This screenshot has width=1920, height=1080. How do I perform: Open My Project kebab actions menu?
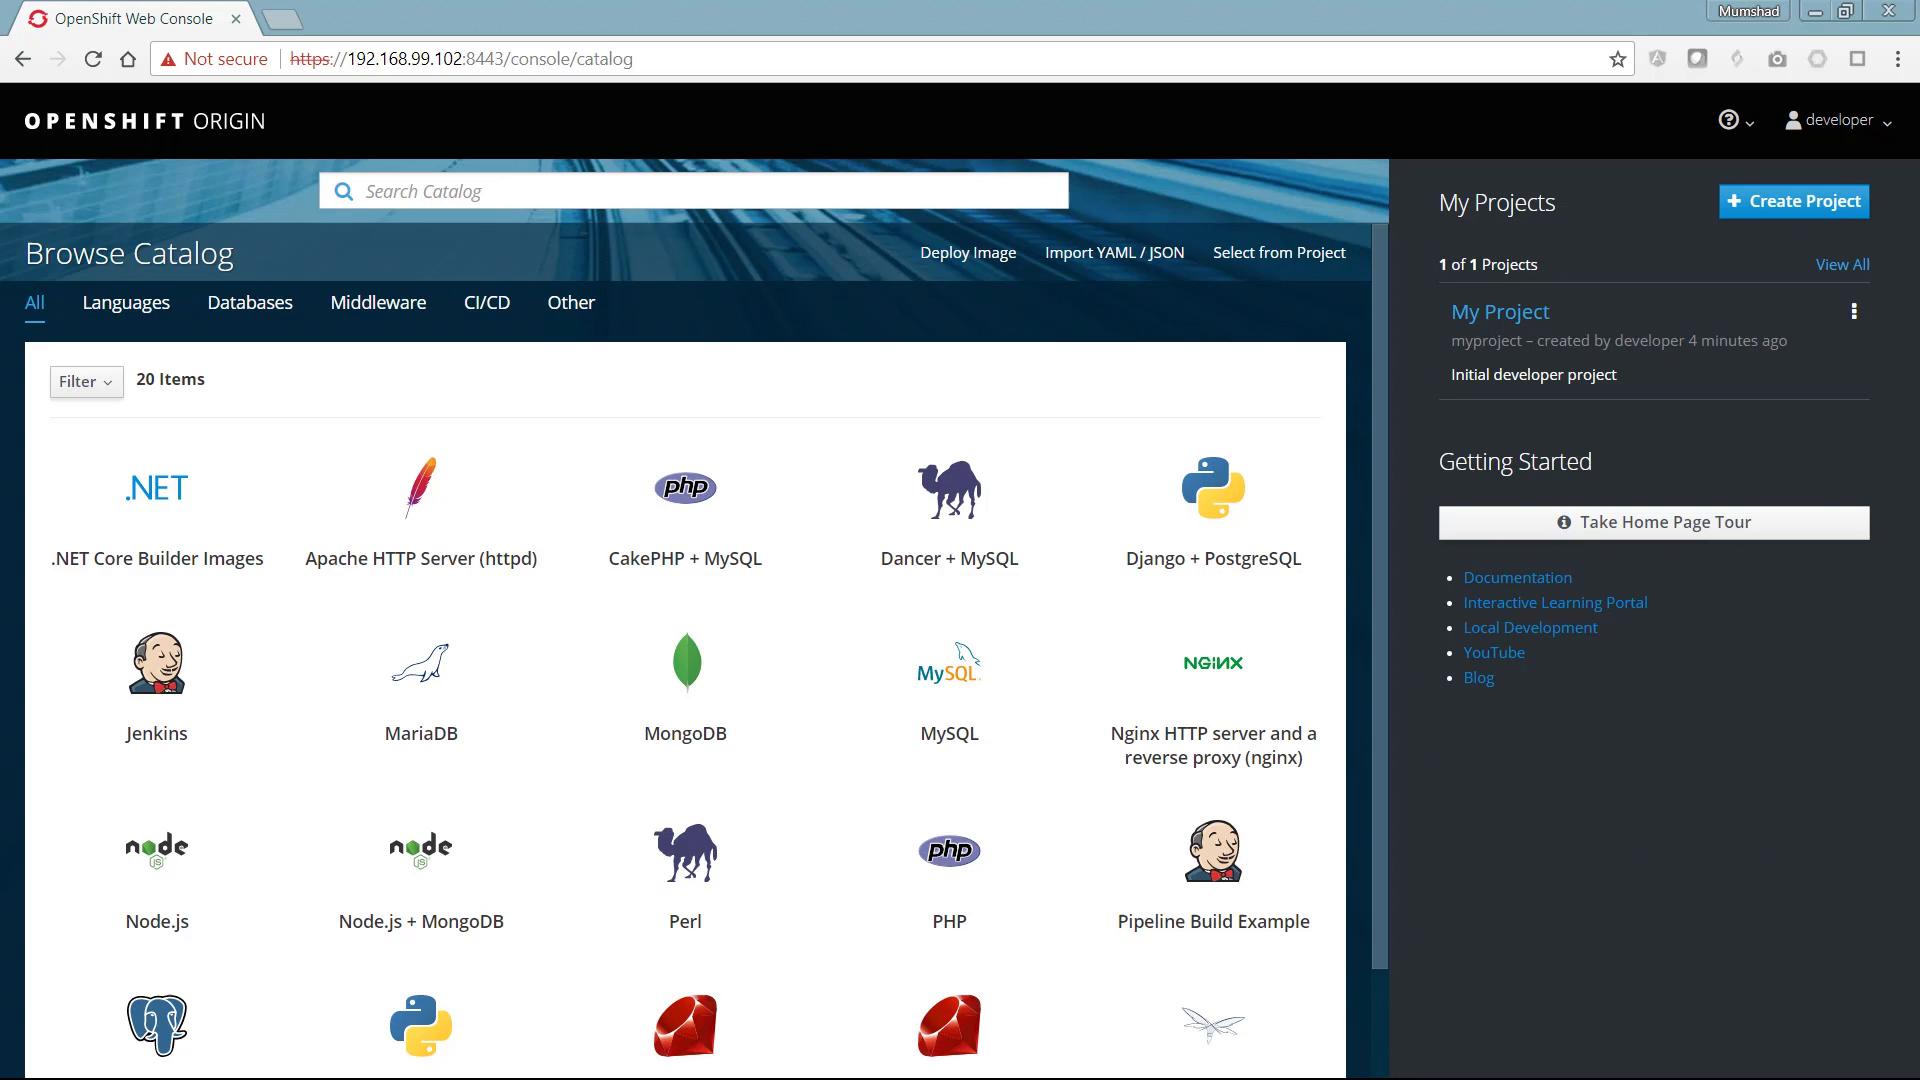(1854, 311)
